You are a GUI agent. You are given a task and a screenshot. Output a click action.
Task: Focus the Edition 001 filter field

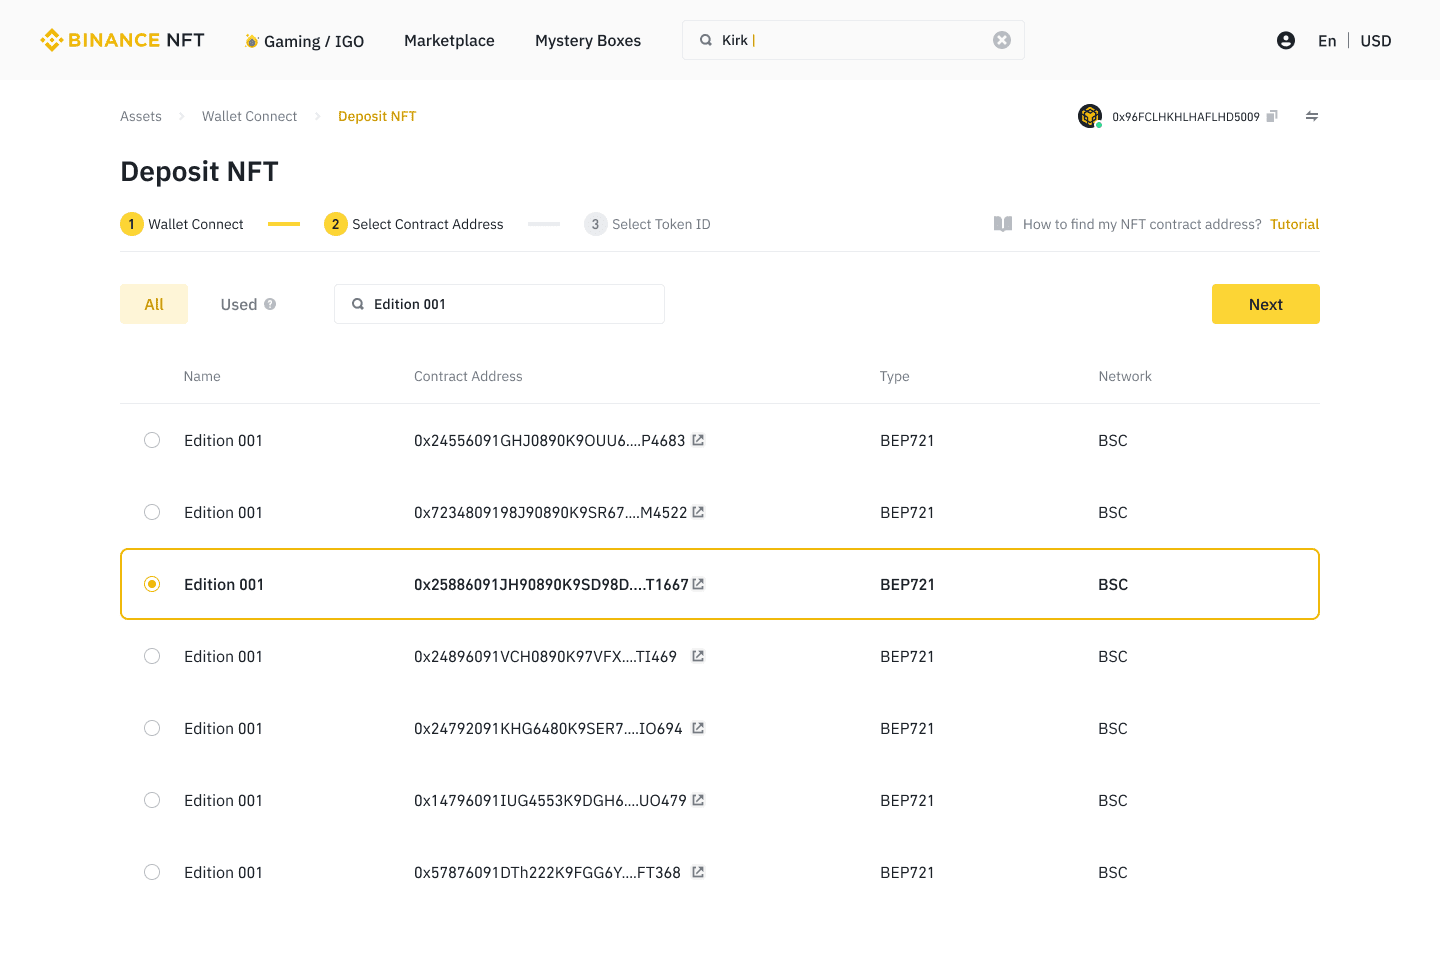pos(499,304)
